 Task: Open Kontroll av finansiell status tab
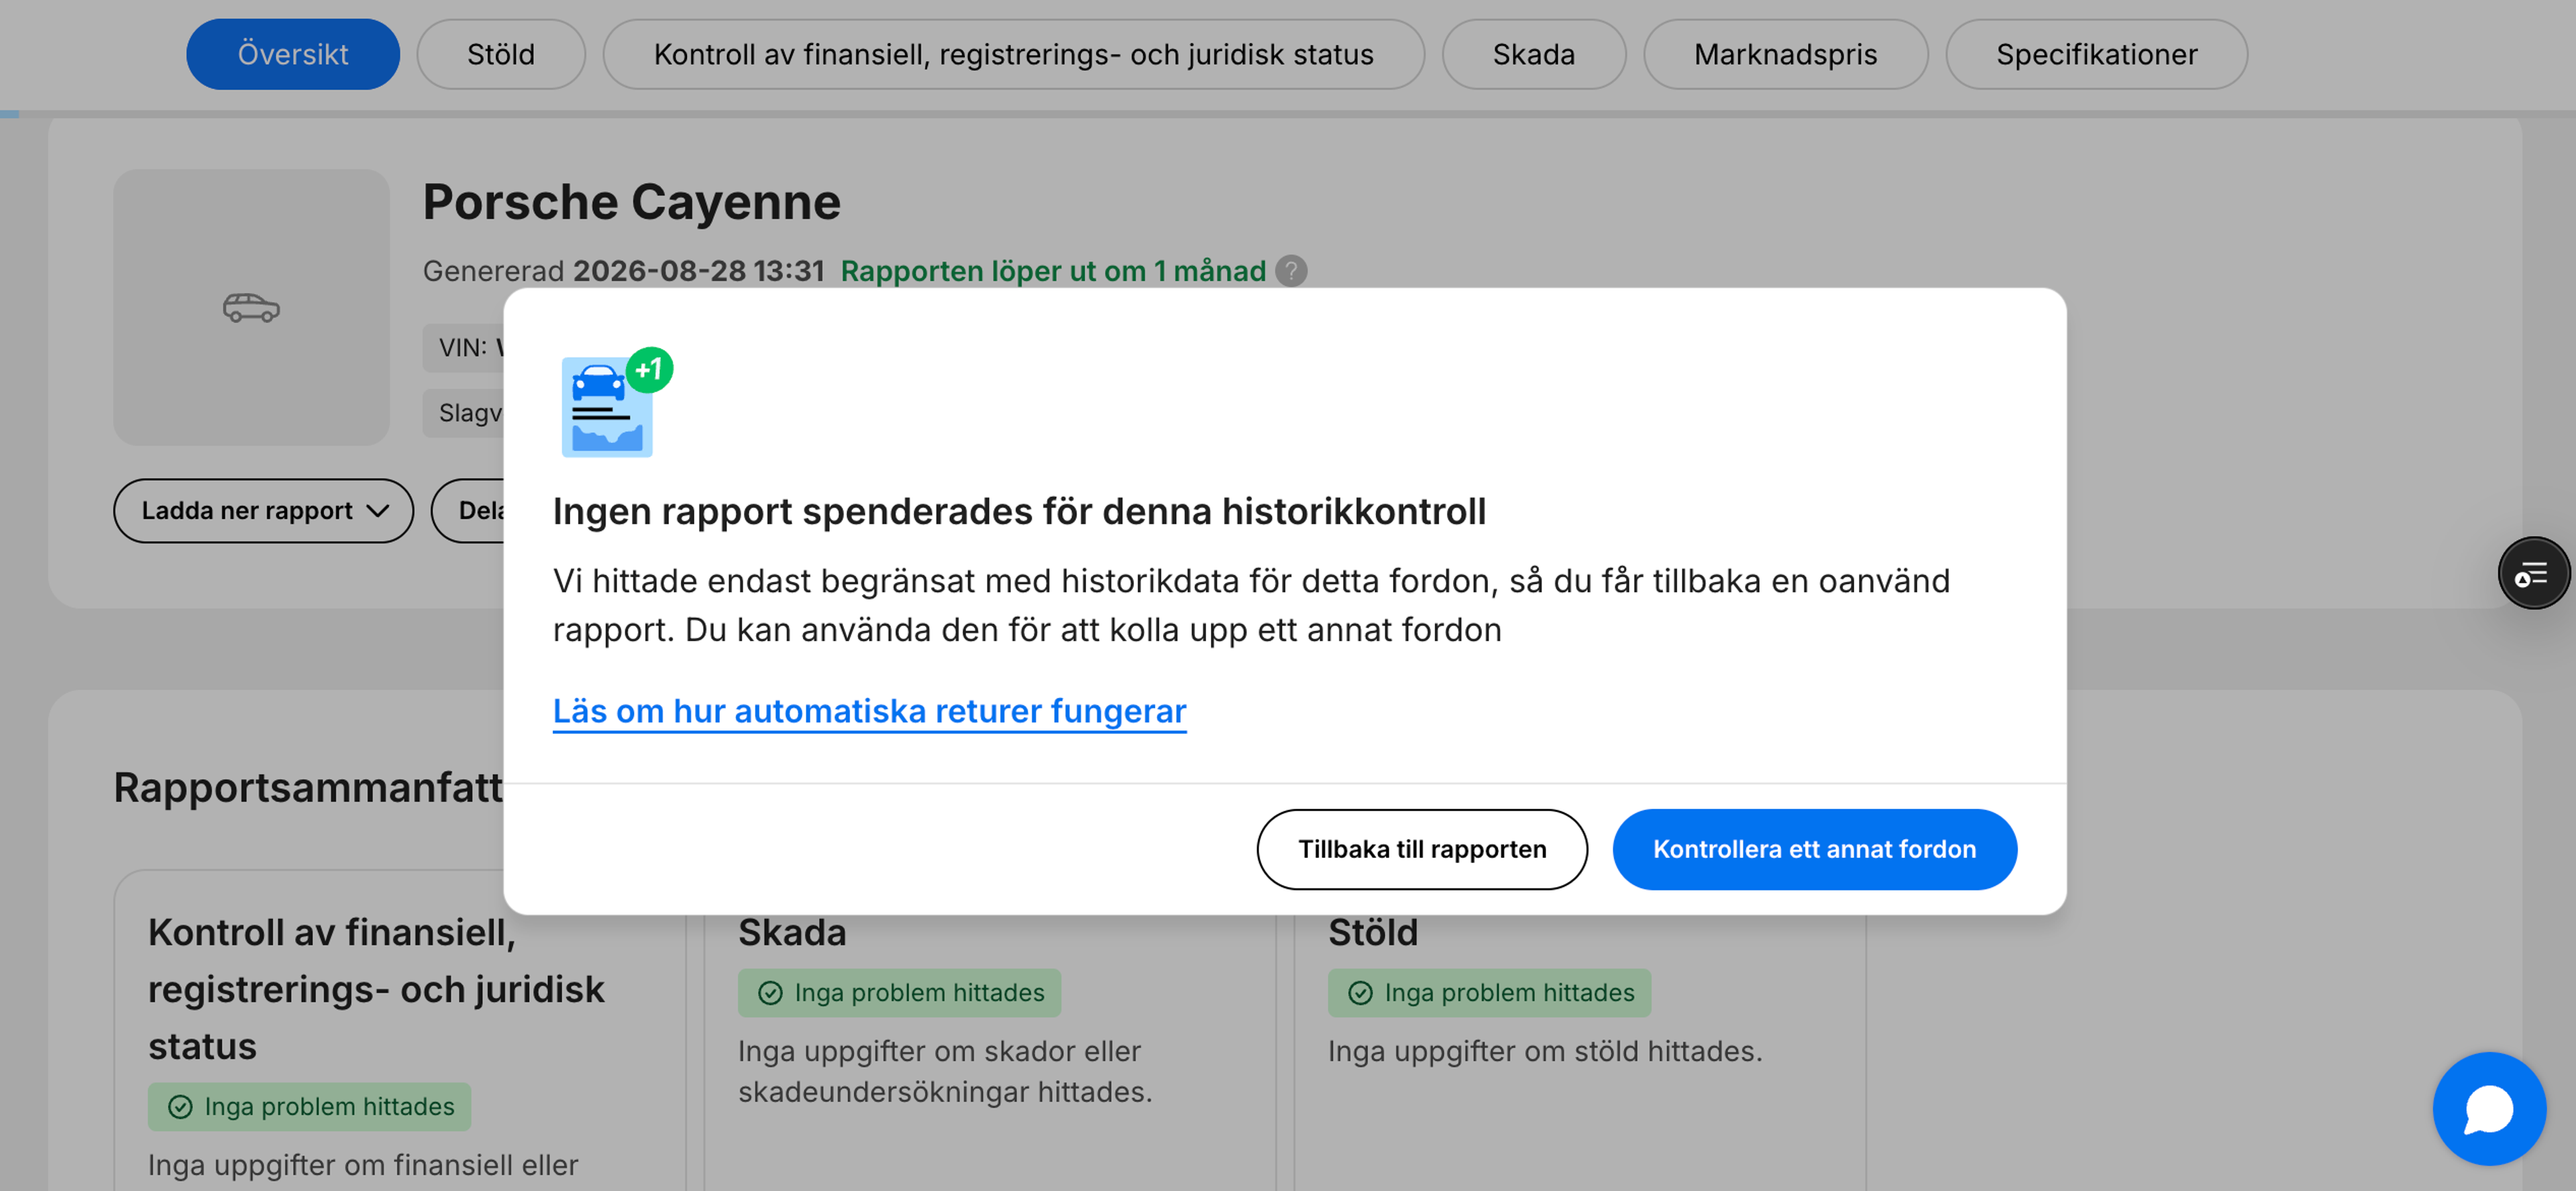(x=1013, y=54)
